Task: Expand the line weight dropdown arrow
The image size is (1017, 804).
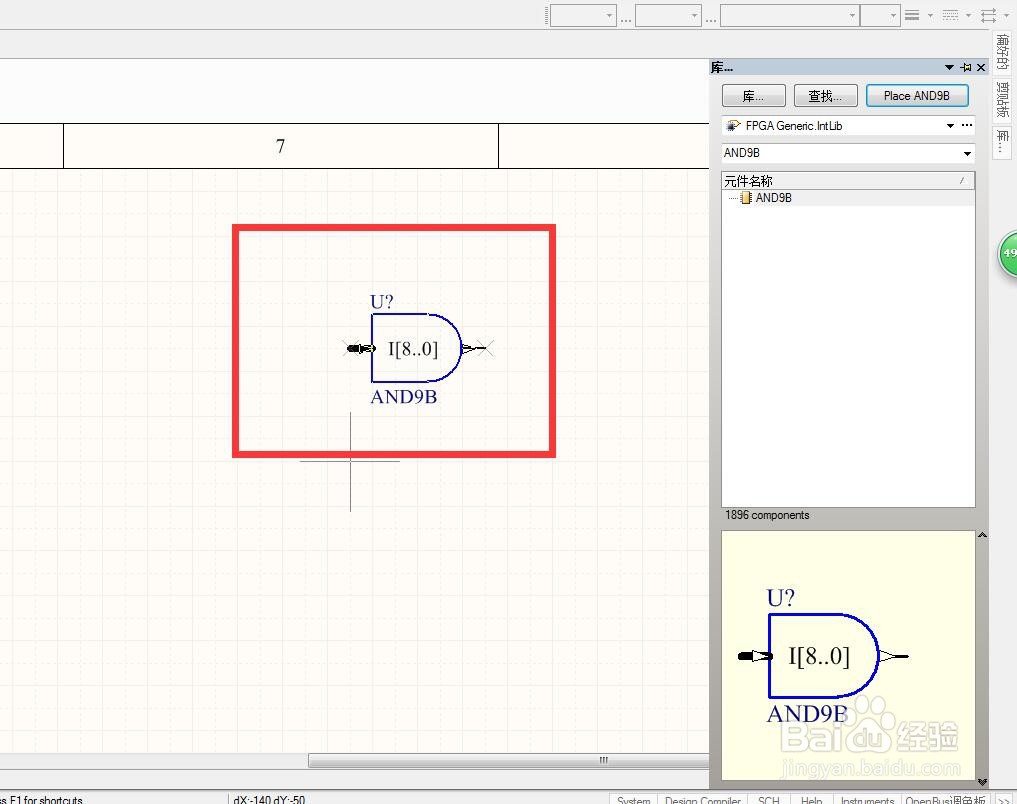Action: pos(930,15)
